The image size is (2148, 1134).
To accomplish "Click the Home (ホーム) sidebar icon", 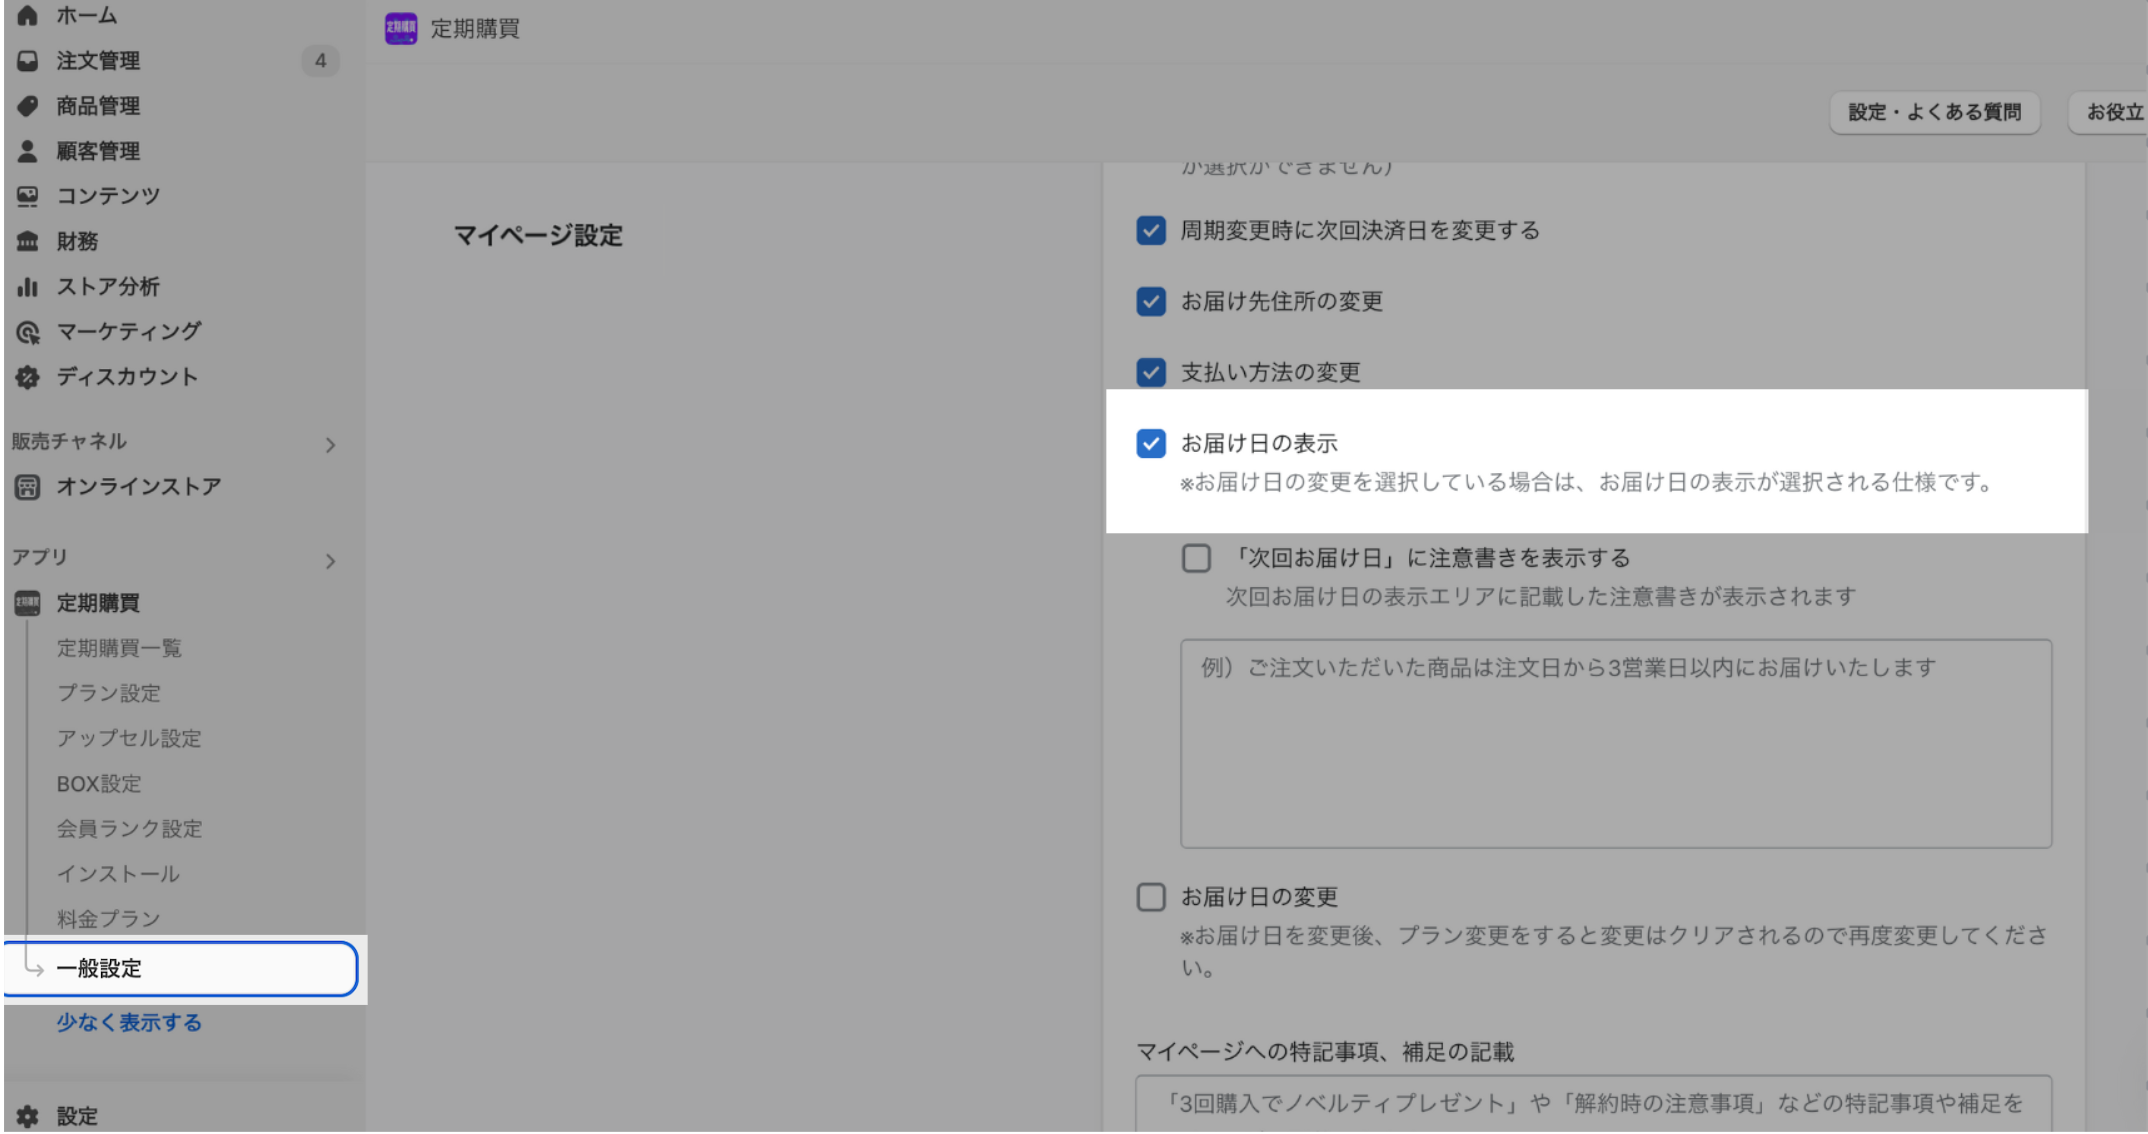I will 28,15.
